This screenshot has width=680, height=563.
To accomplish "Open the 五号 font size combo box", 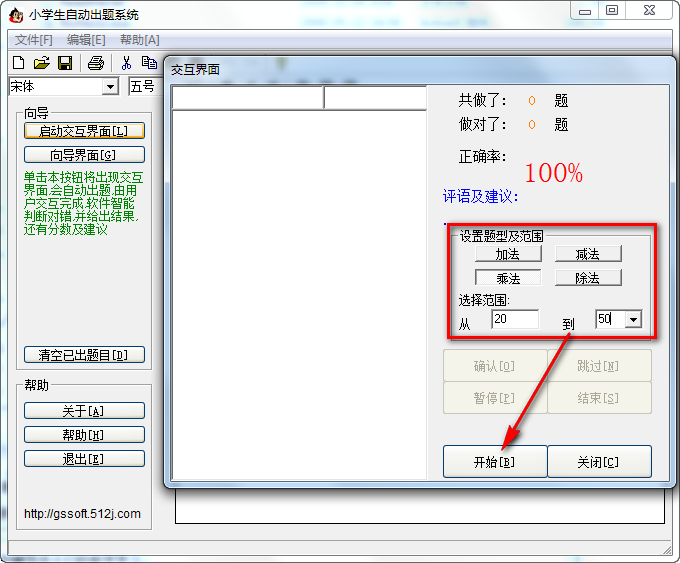I will (146, 86).
